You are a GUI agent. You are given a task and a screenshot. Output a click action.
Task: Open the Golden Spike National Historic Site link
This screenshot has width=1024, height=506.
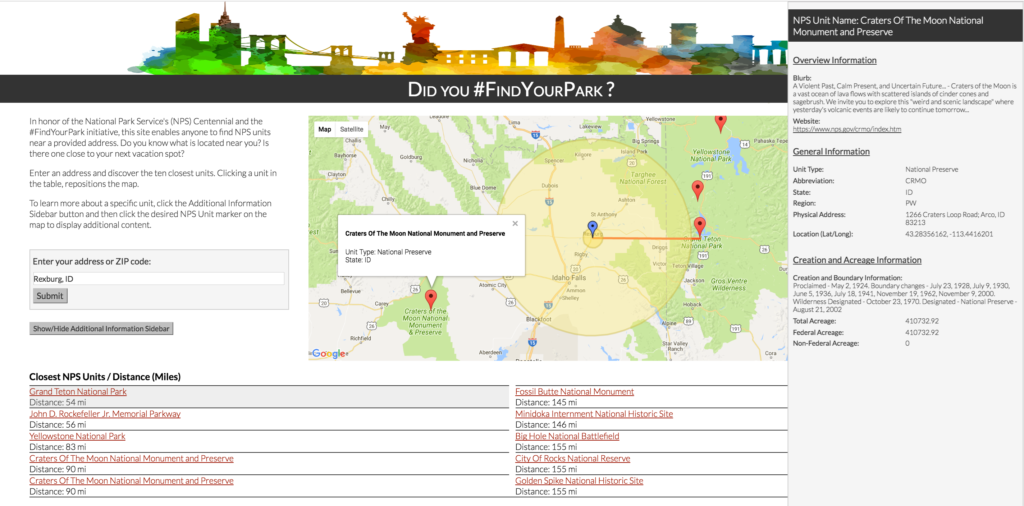pyautogui.click(x=579, y=481)
